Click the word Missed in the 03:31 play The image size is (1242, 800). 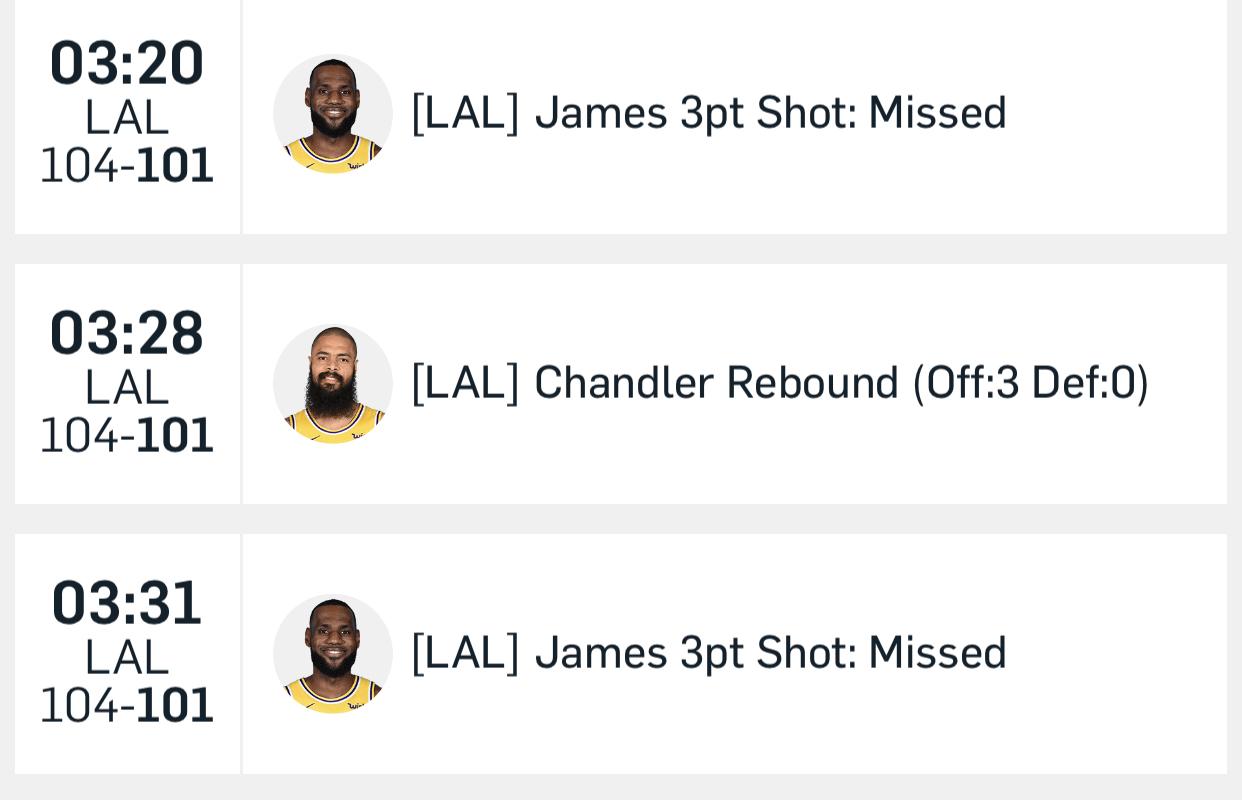(937, 653)
